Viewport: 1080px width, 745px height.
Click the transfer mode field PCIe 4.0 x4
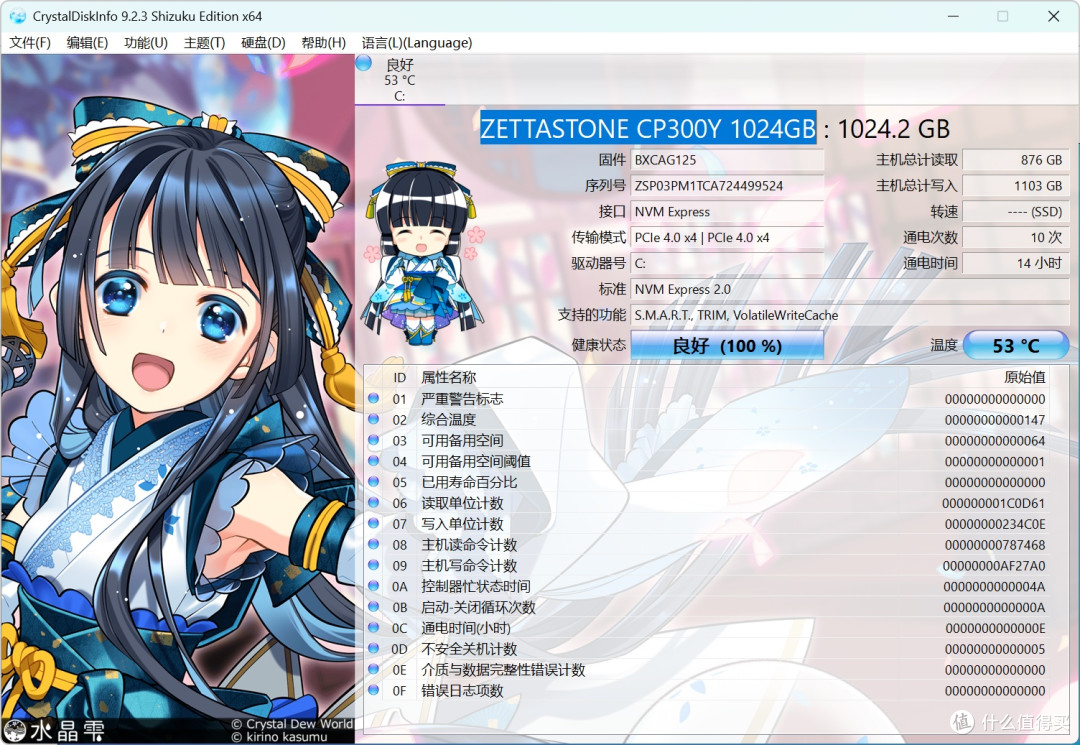727,238
